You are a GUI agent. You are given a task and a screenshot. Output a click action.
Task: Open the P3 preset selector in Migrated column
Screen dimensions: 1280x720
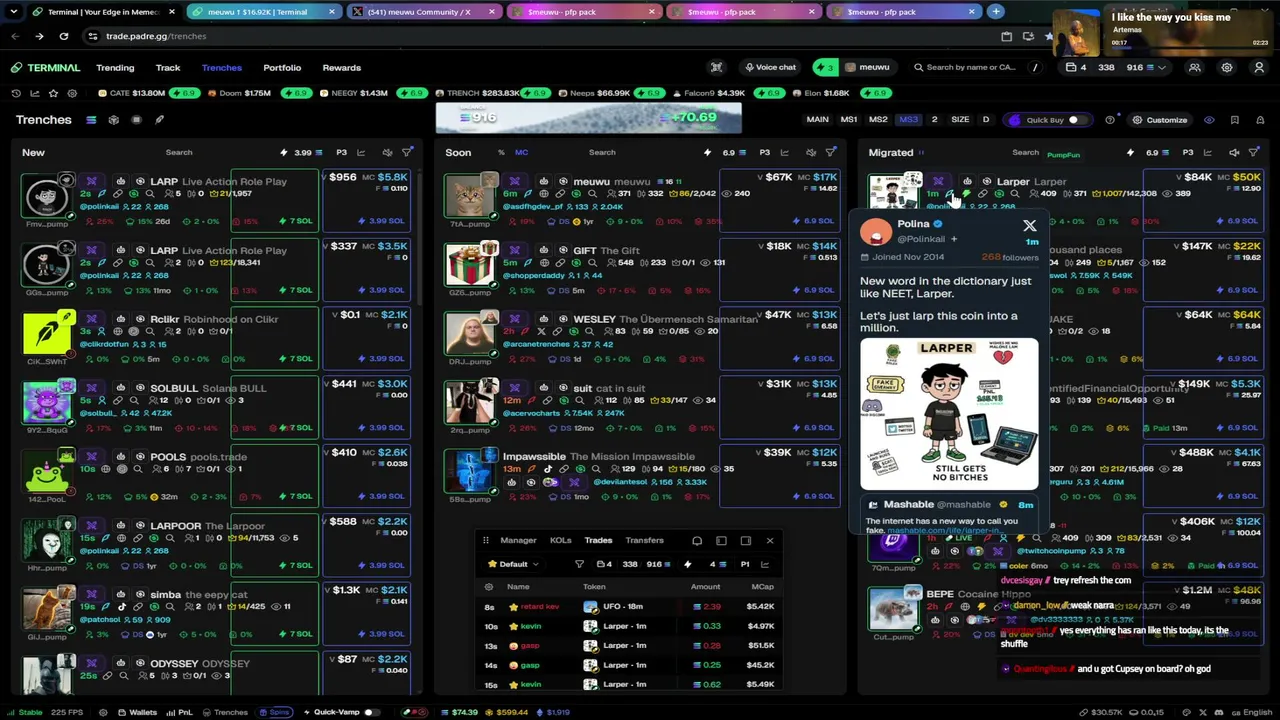tap(1188, 153)
